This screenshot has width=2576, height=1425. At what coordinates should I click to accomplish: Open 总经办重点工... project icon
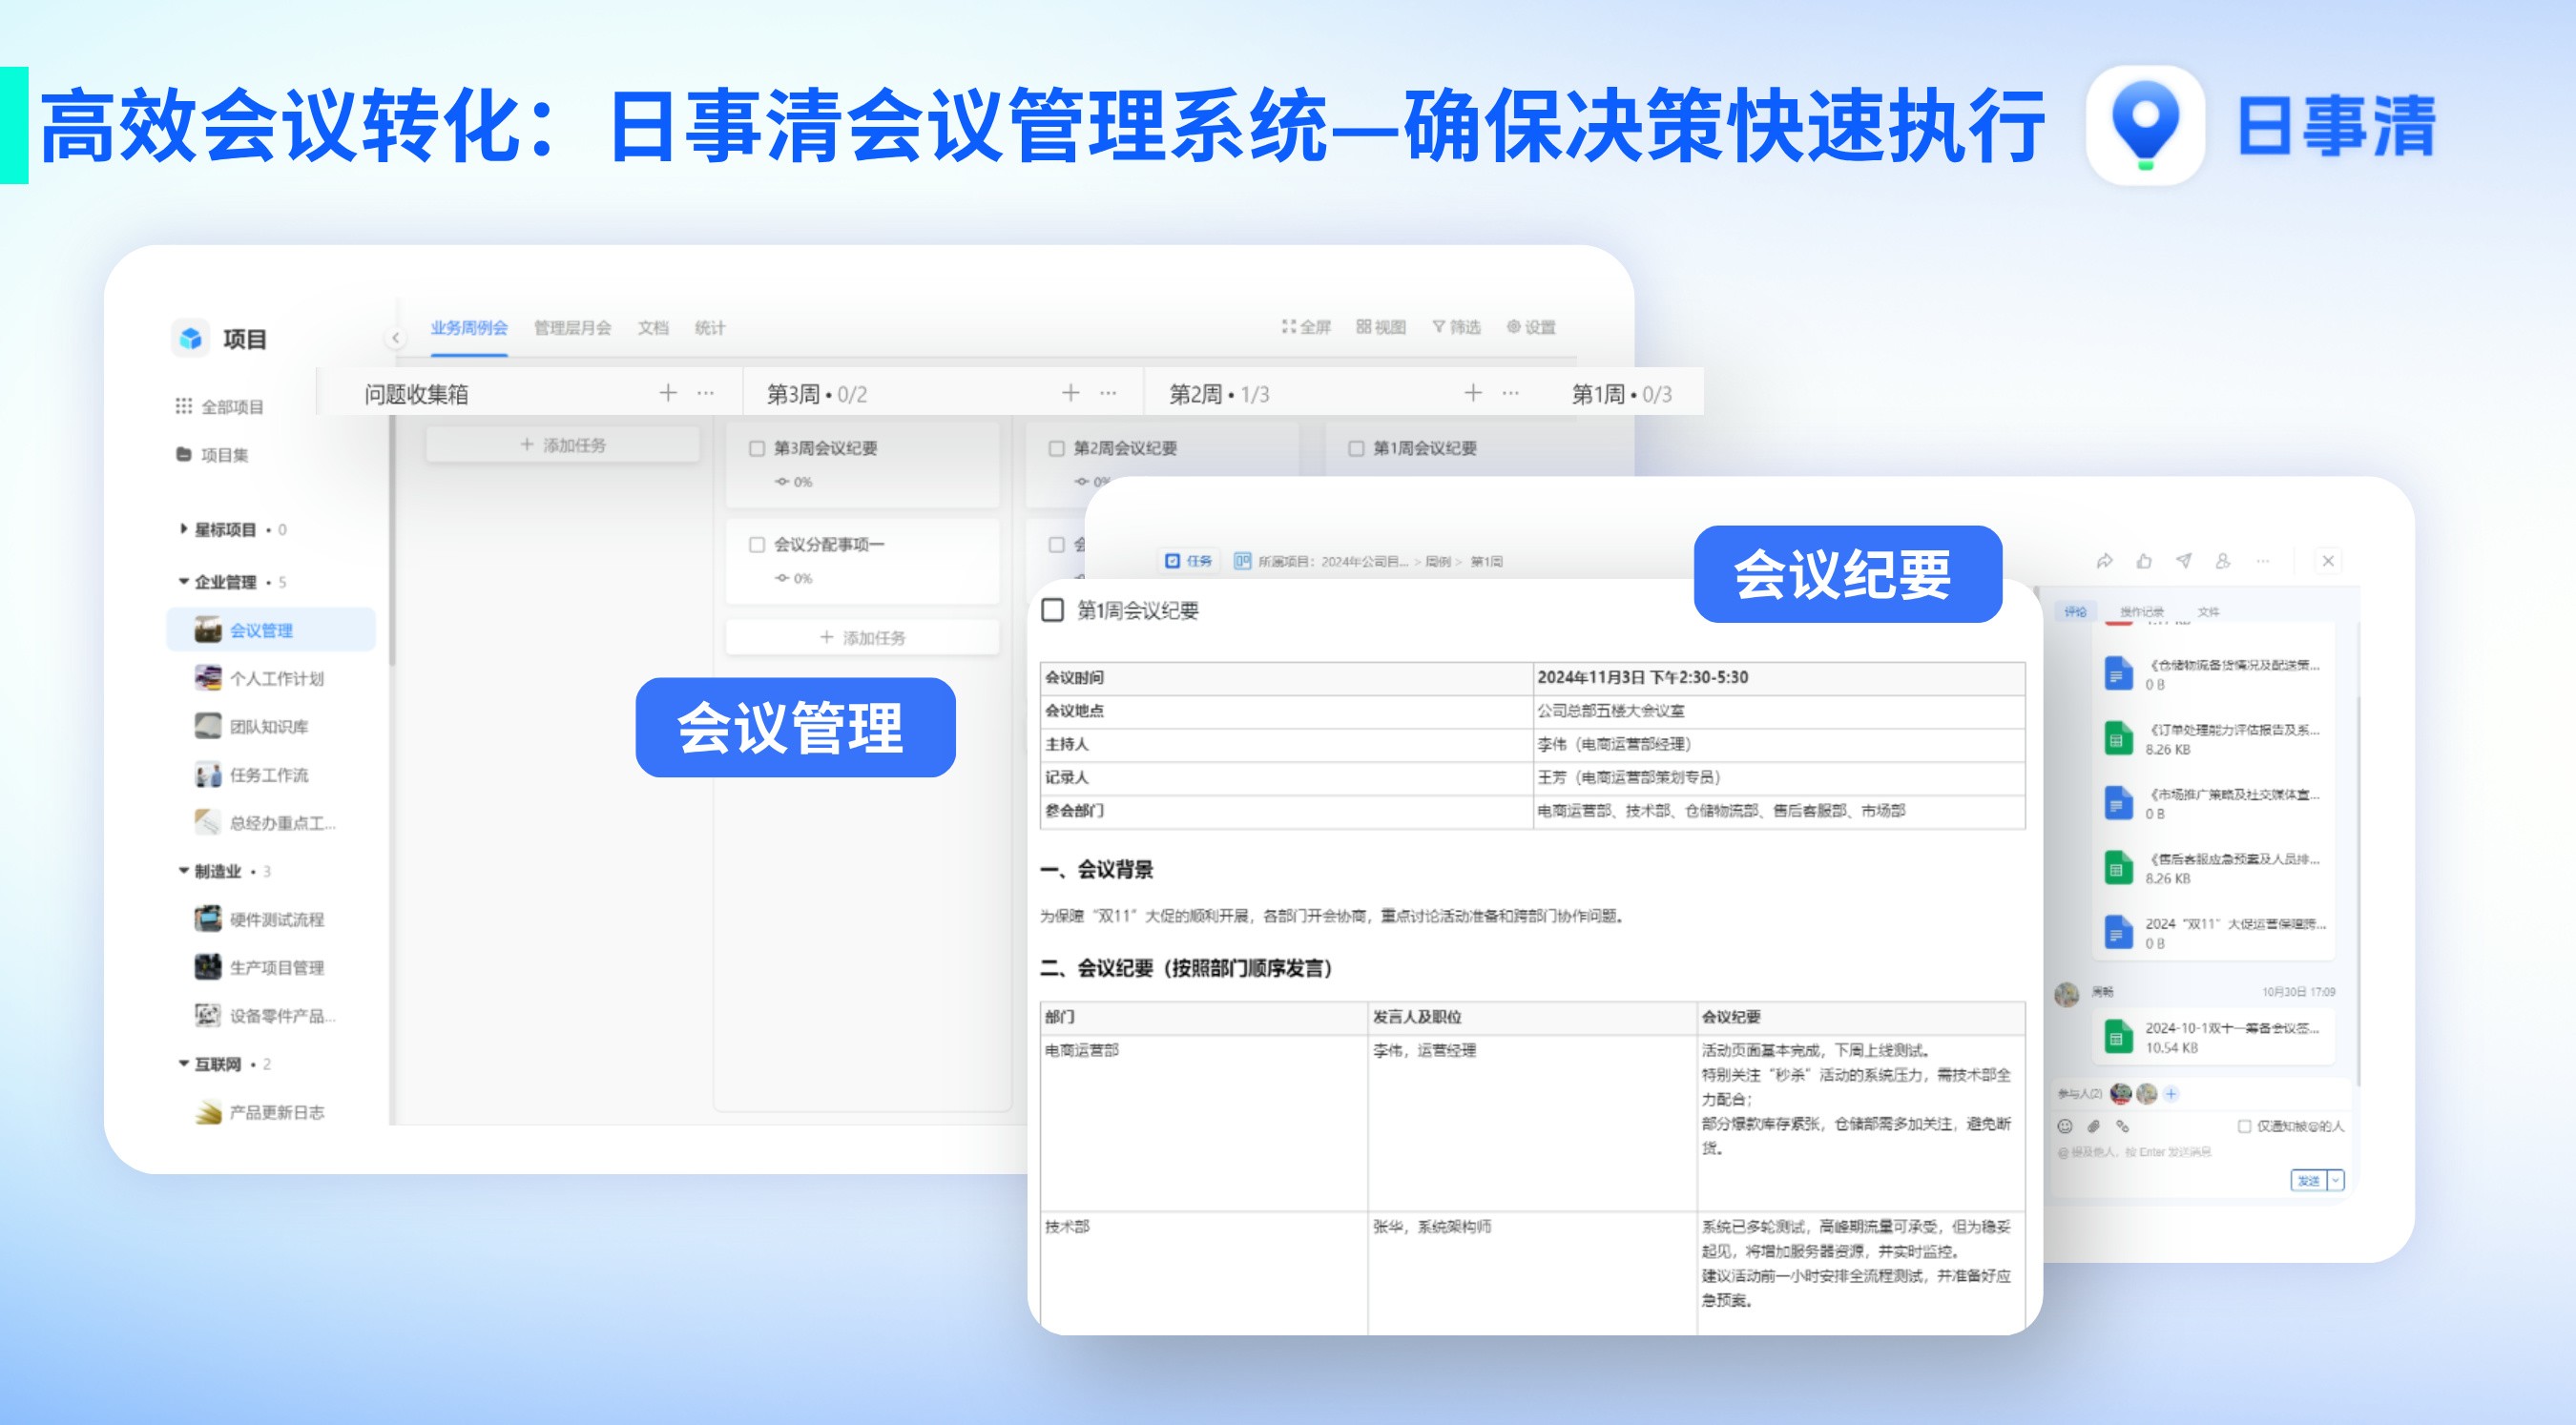208,822
